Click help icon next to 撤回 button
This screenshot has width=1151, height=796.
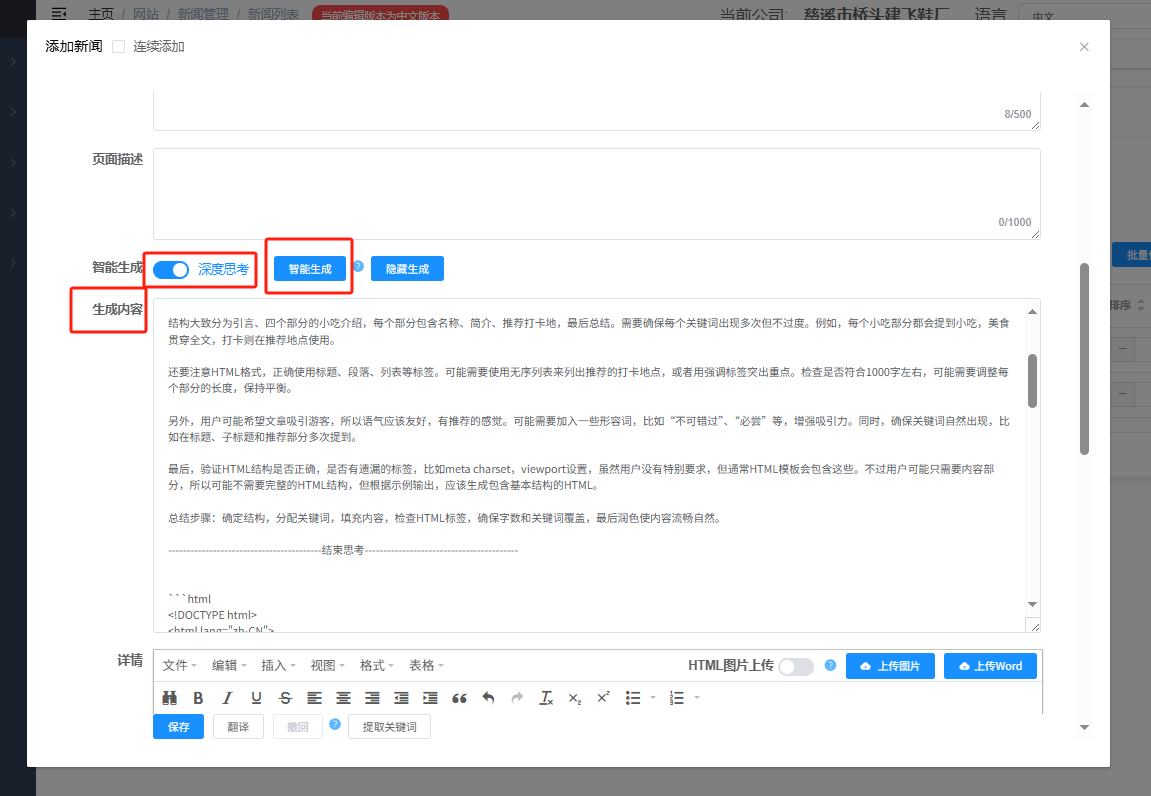[x=335, y=724]
